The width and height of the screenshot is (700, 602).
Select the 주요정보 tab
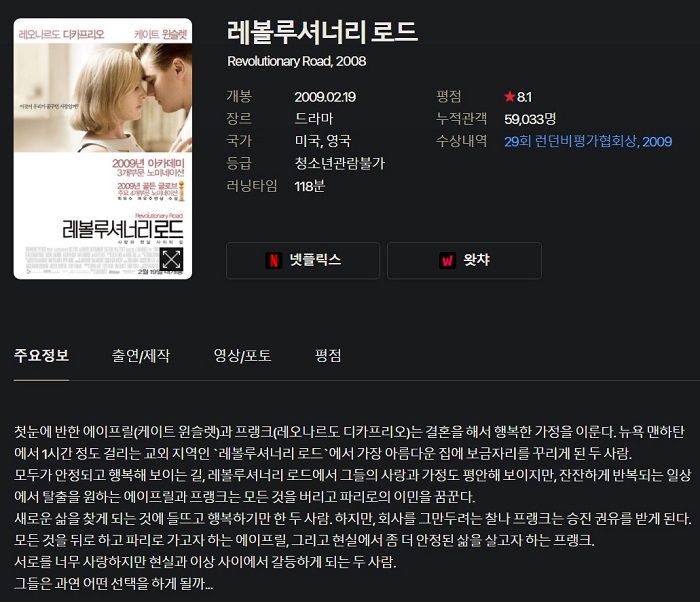coord(42,355)
